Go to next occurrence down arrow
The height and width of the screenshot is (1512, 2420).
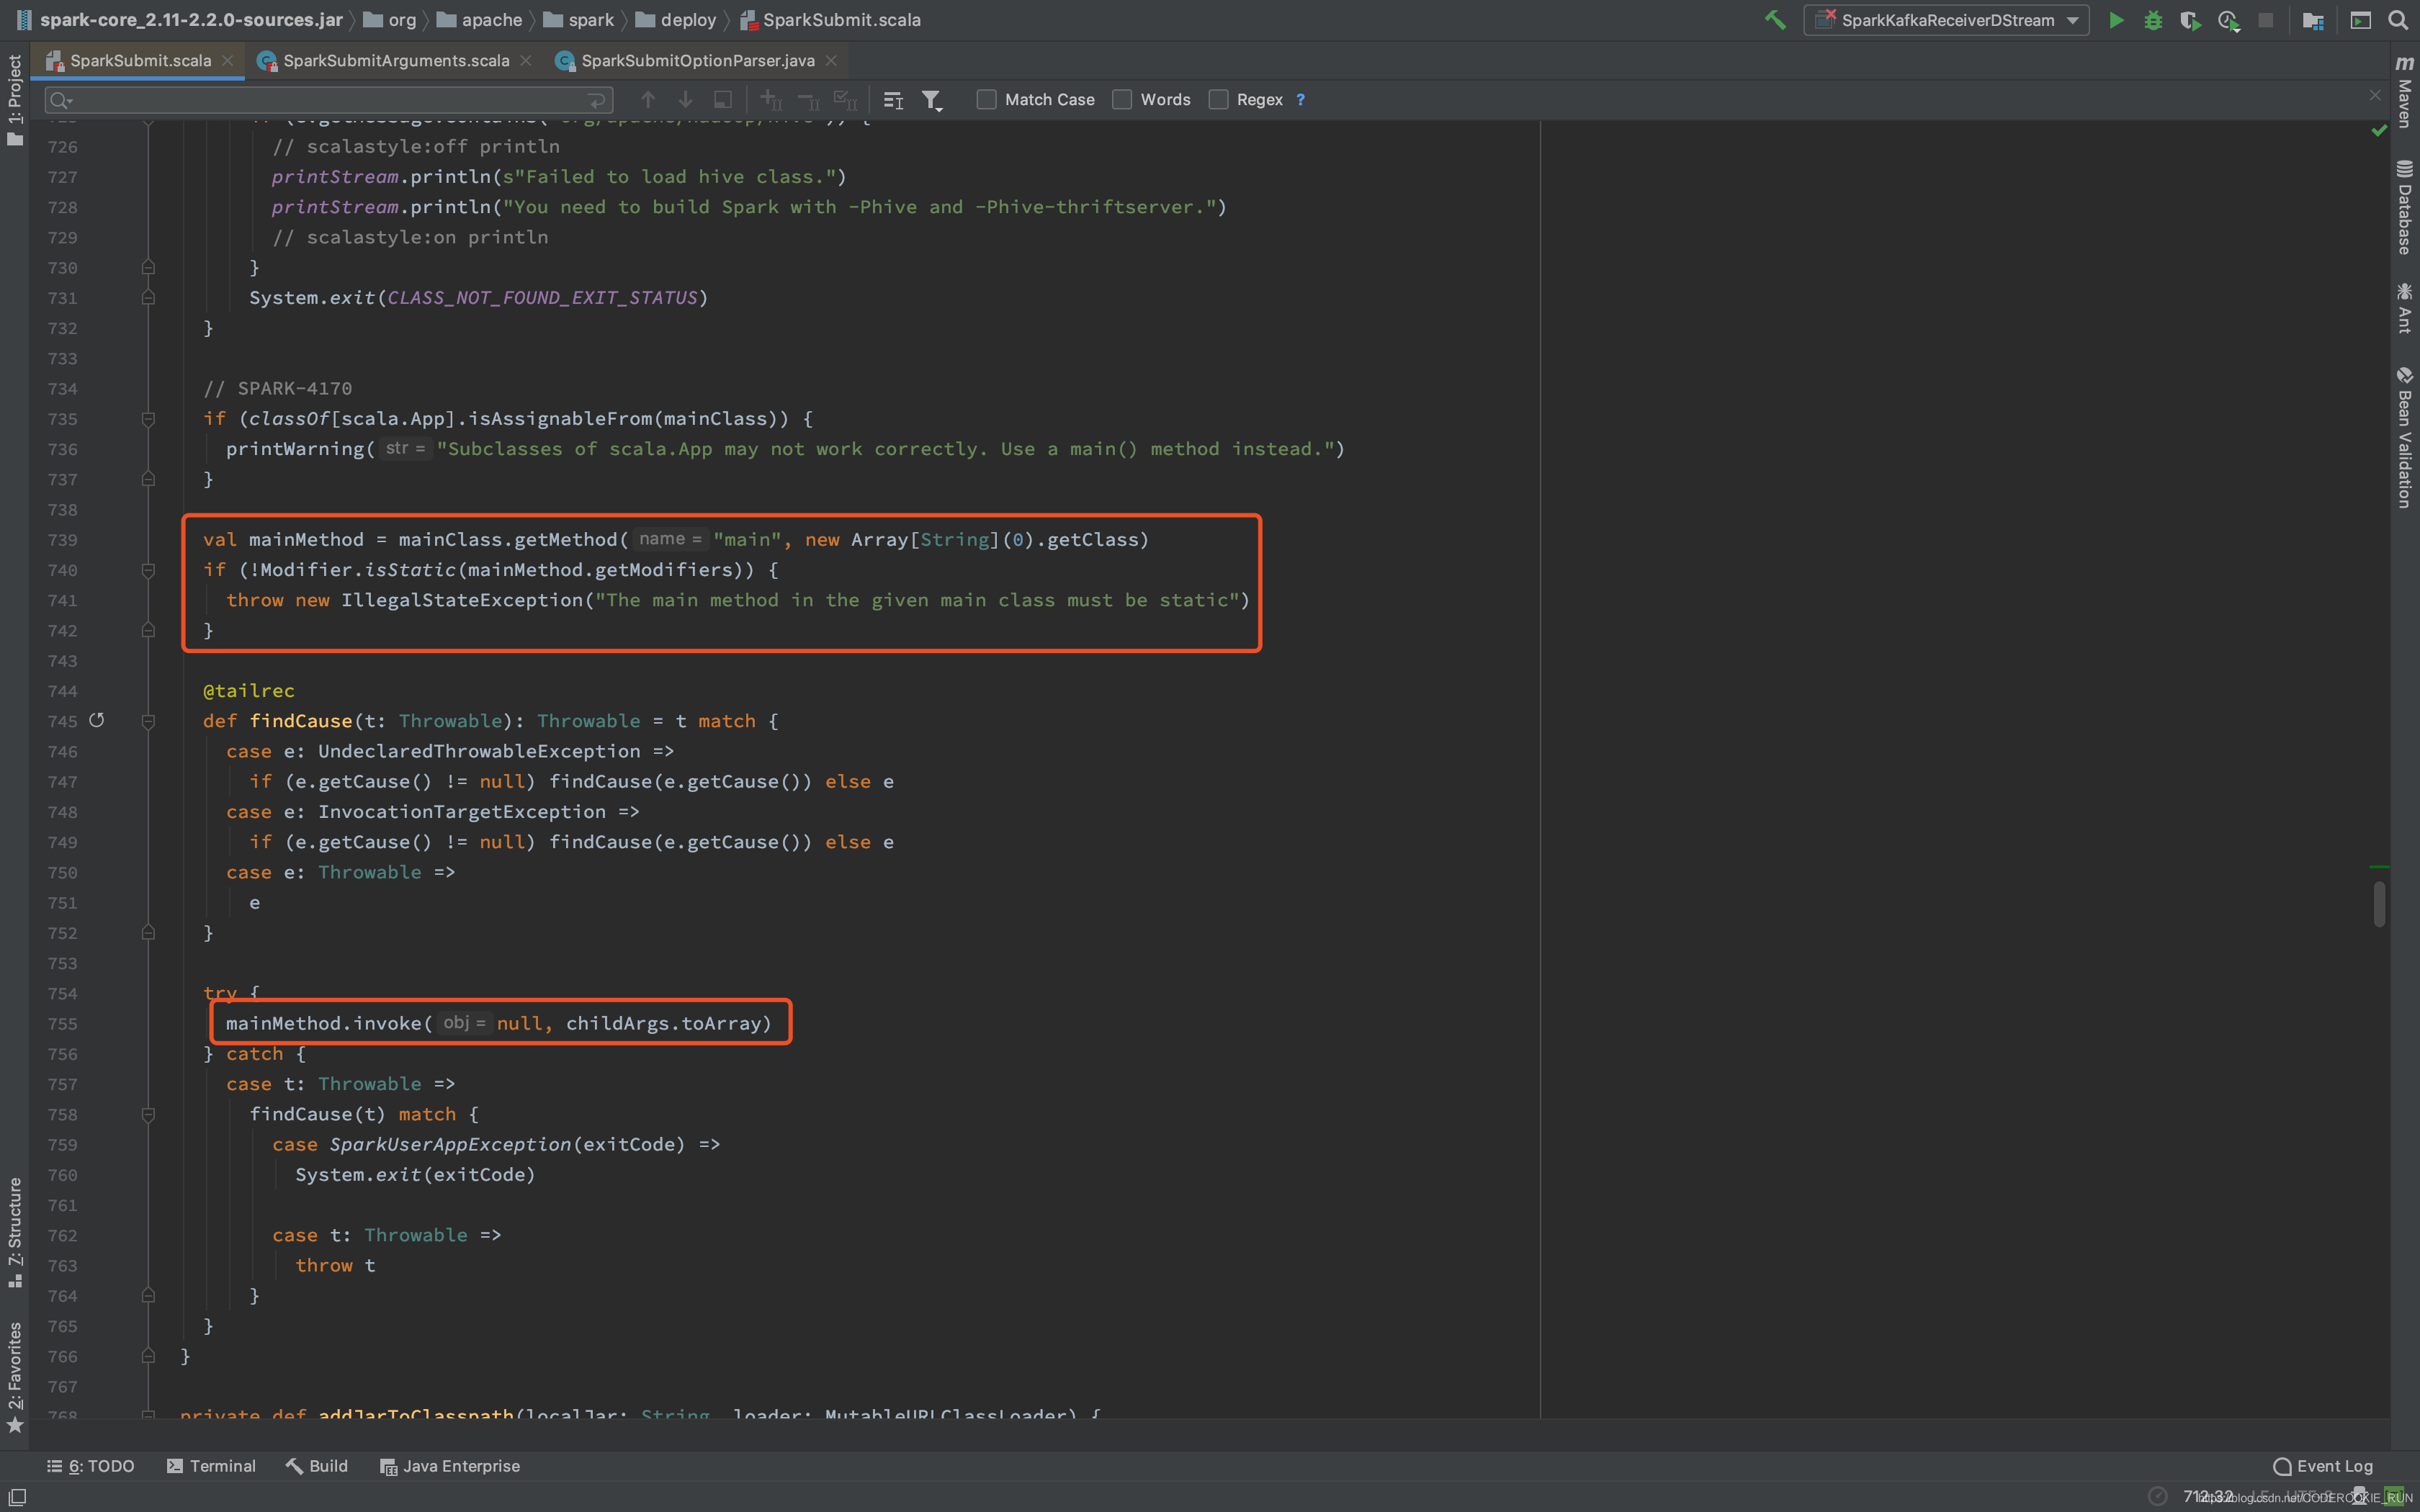pos(685,100)
